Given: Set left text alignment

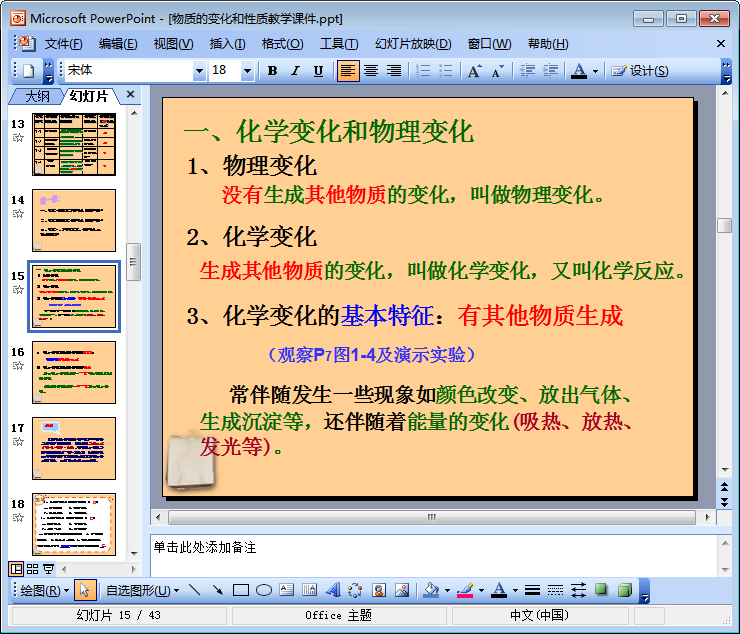Looking at the screenshot, I should click(x=348, y=71).
